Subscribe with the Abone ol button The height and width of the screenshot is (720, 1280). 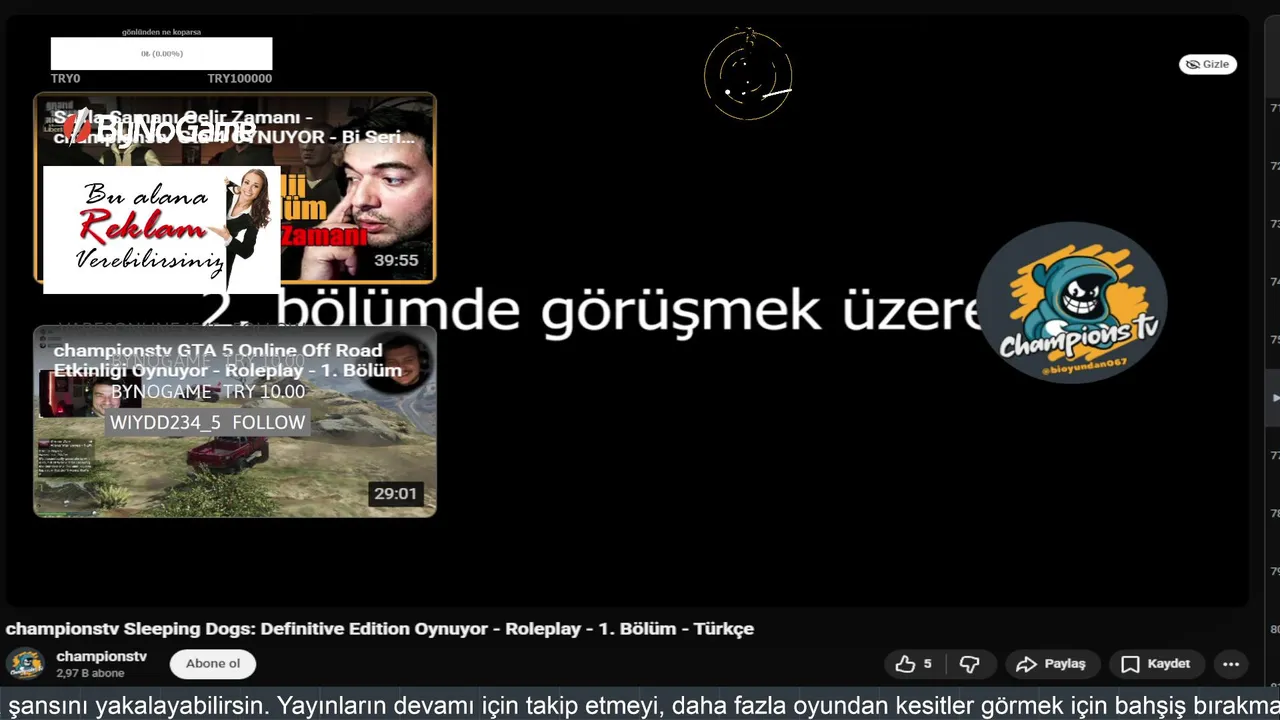click(213, 664)
